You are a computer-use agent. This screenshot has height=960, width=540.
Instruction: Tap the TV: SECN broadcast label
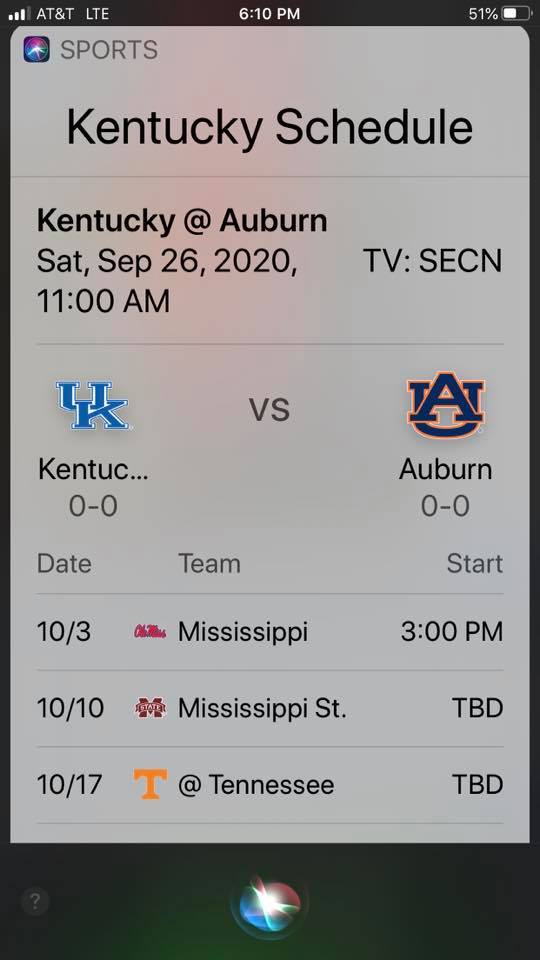[x=432, y=261]
